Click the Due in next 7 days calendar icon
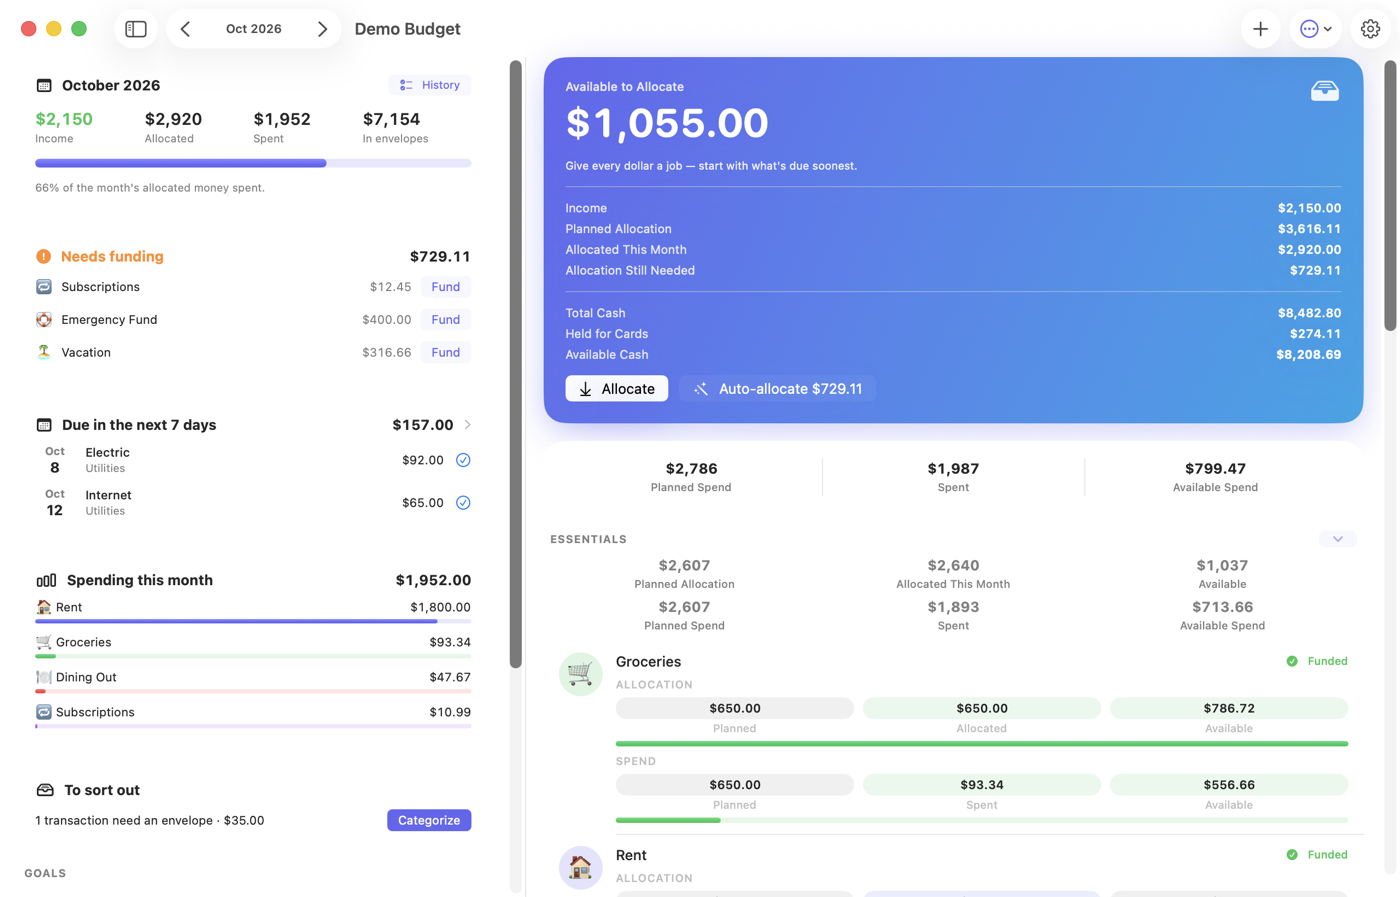This screenshot has height=897, width=1400. click(x=44, y=425)
